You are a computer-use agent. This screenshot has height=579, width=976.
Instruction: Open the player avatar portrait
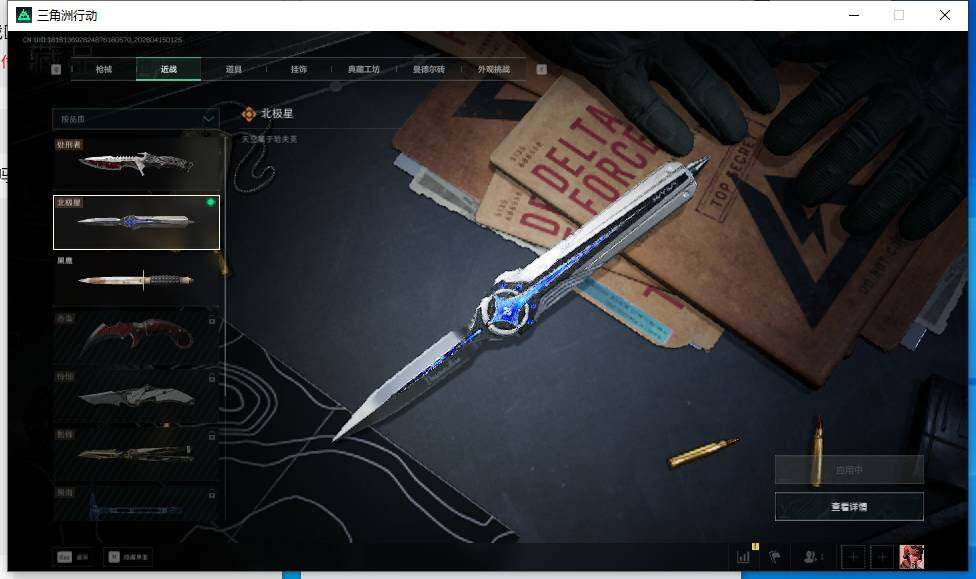pos(911,557)
